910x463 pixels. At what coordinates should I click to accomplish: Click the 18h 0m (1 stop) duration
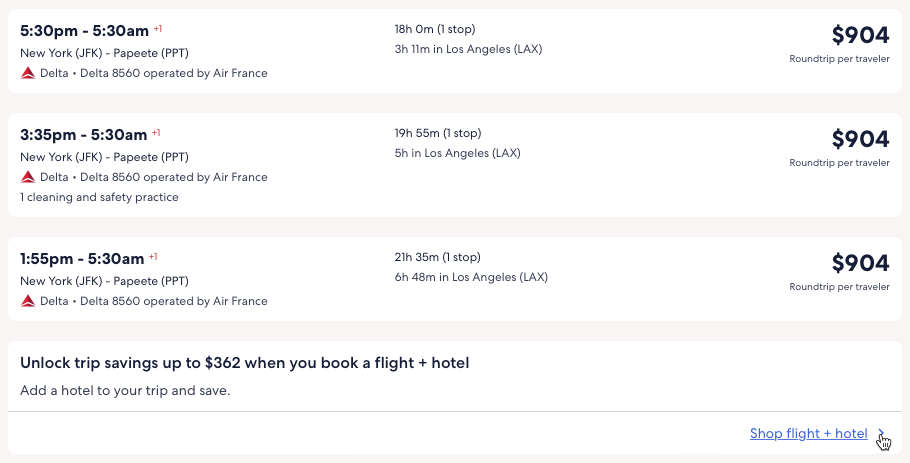tap(437, 29)
